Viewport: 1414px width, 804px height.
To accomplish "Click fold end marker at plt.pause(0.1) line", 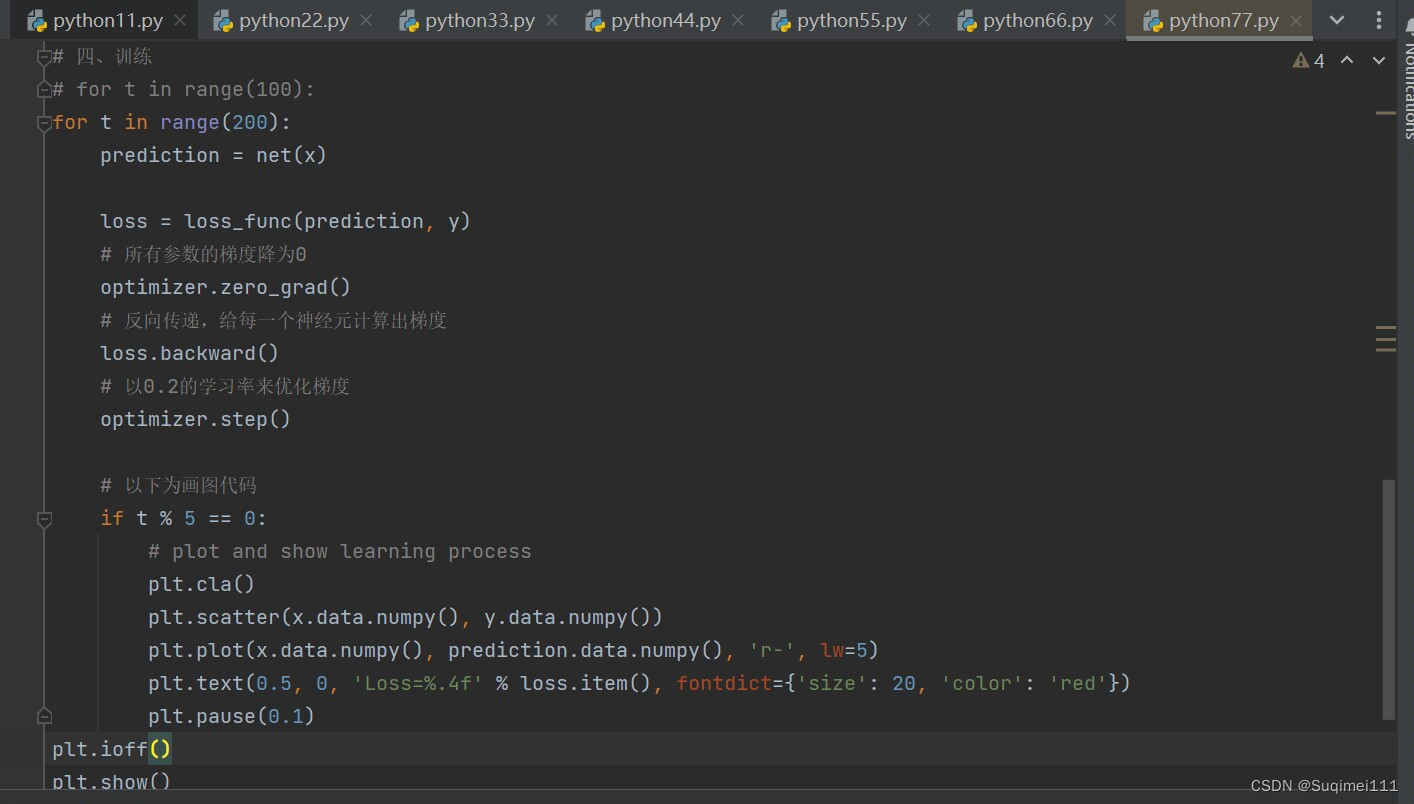I will (44, 716).
